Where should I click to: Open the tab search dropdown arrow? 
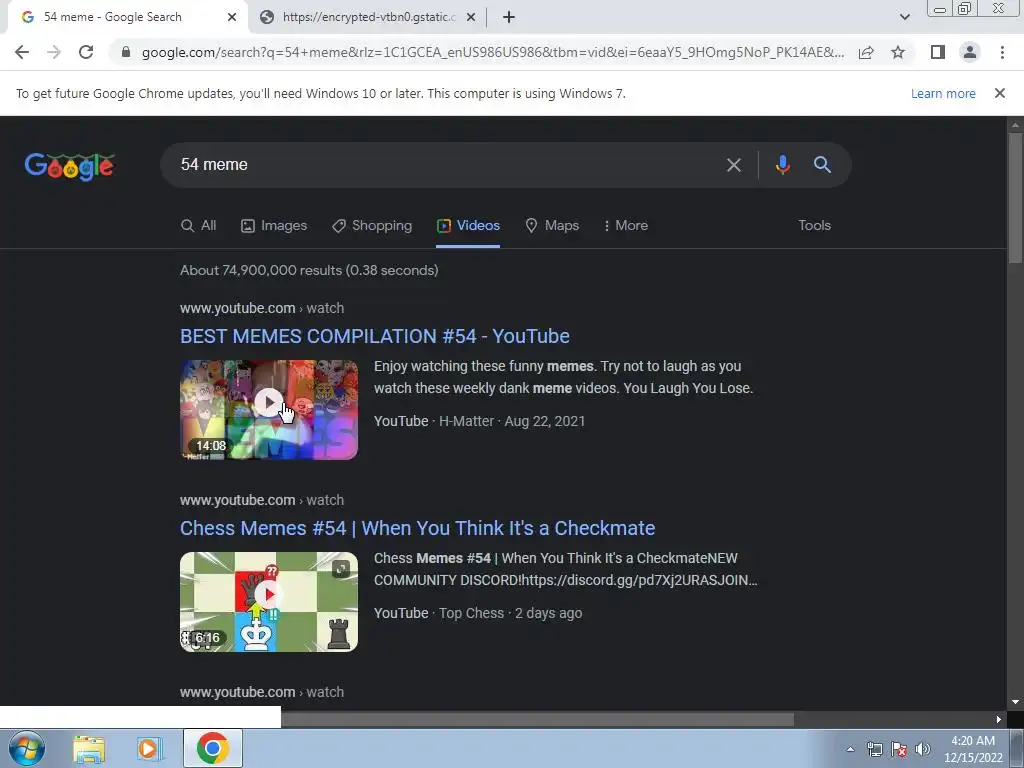tap(904, 17)
